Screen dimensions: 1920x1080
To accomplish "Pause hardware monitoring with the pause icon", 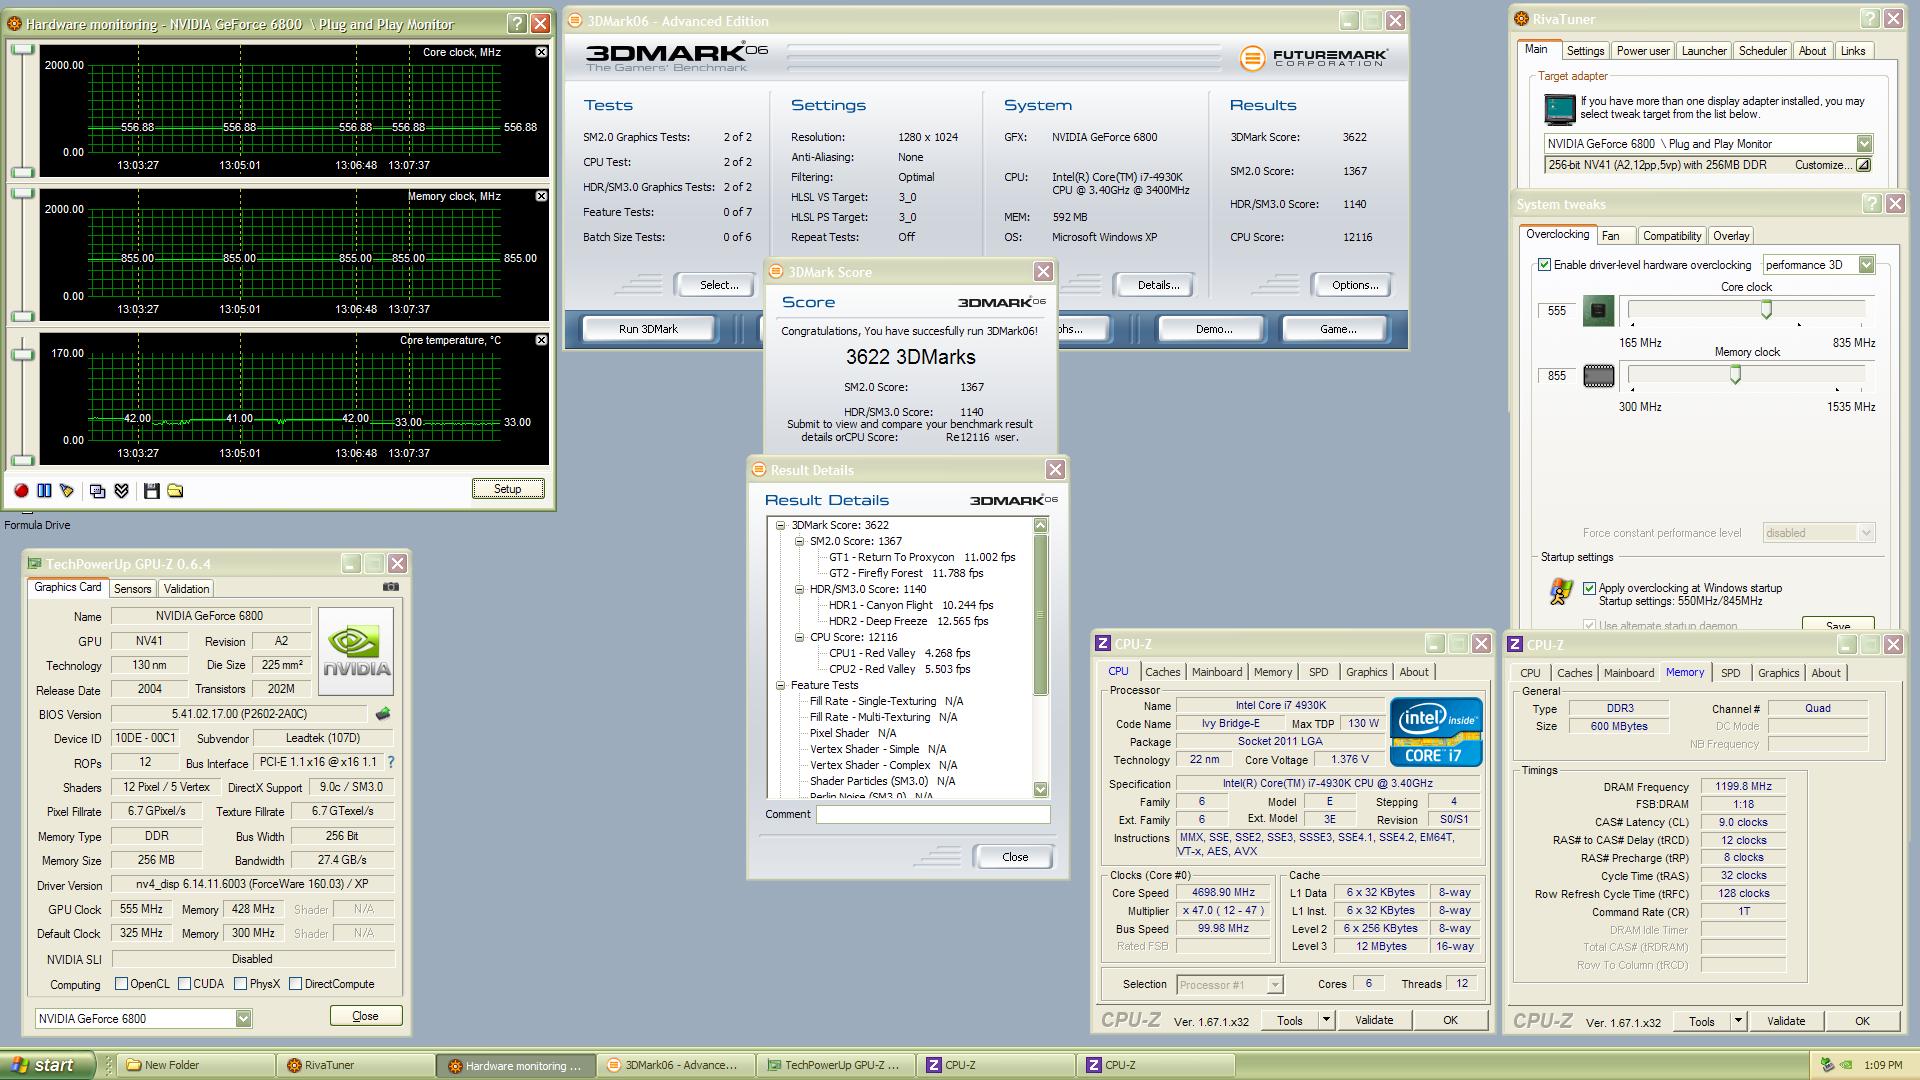I will point(44,491).
